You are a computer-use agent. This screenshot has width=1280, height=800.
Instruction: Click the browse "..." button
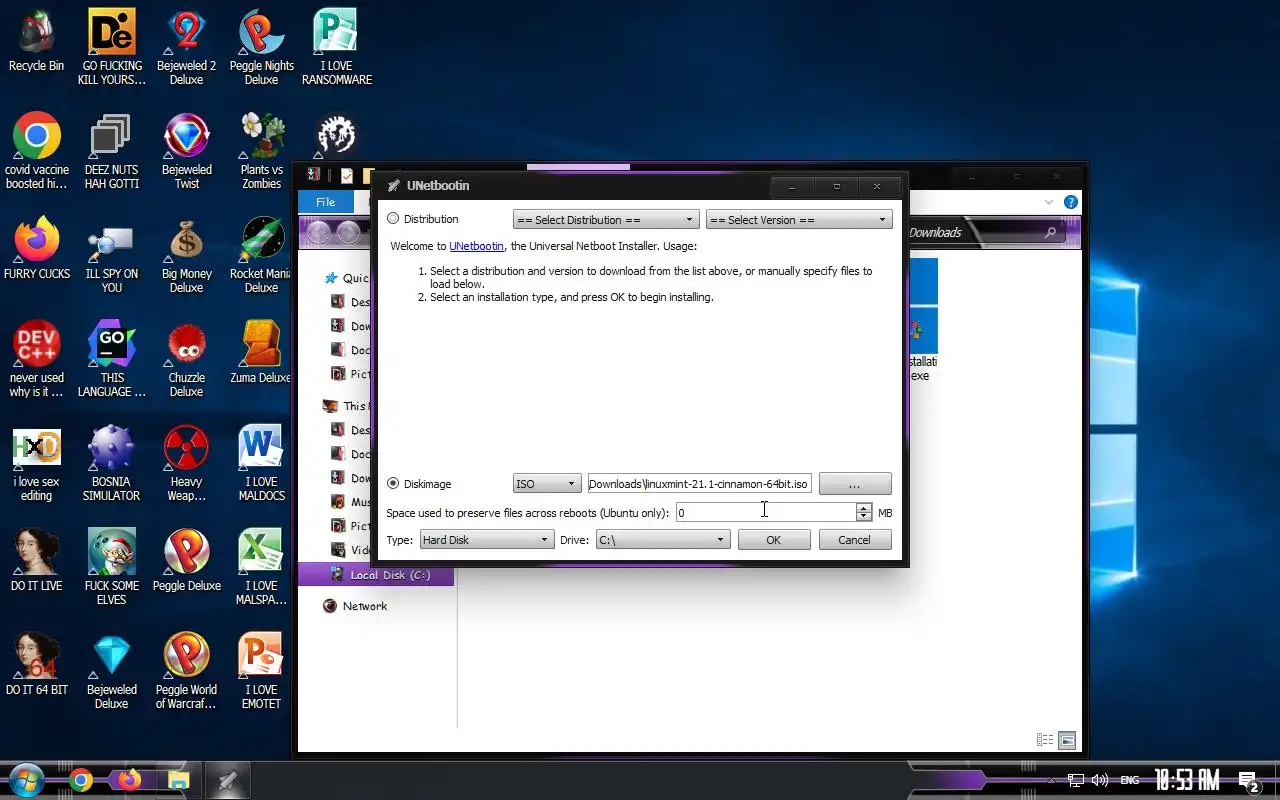(854, 484)
